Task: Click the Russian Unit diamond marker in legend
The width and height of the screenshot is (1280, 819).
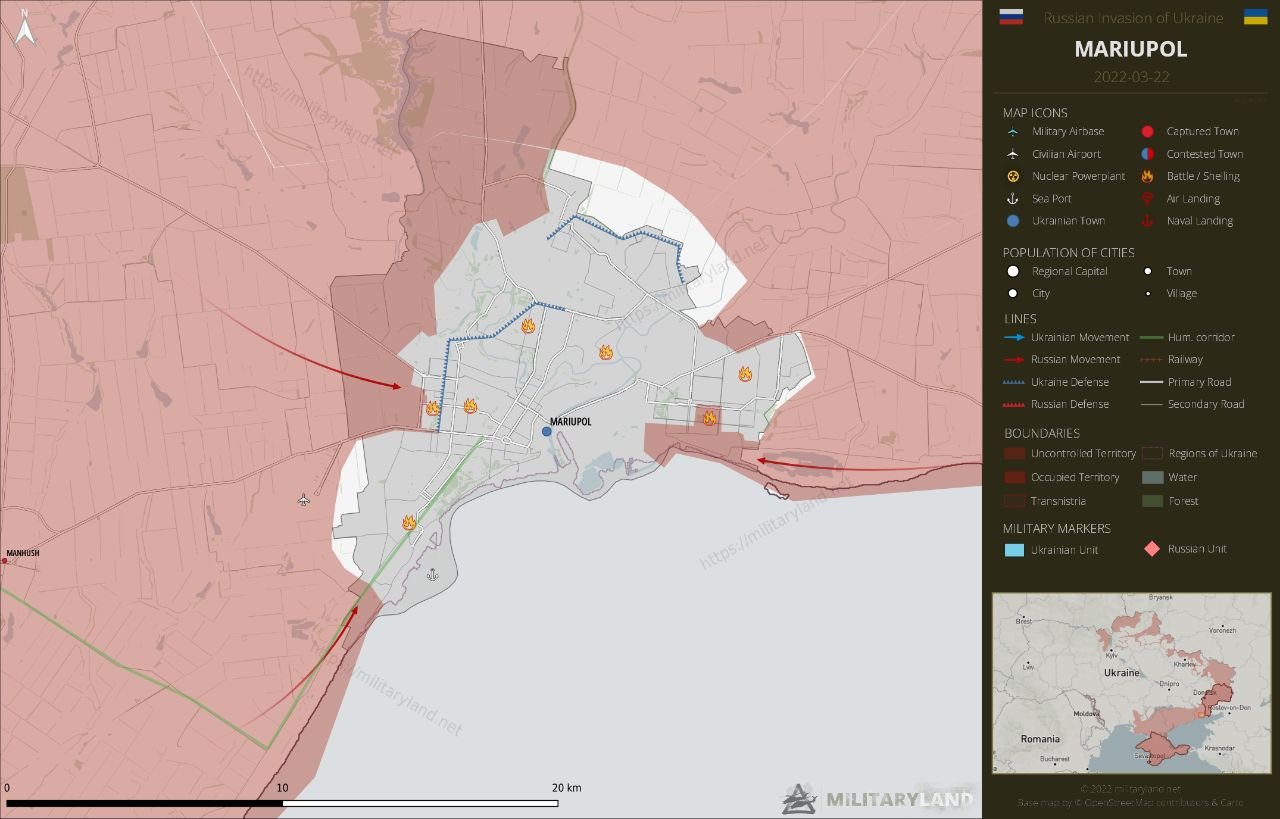Action: pyautogui.click(x=1151, y=549)
